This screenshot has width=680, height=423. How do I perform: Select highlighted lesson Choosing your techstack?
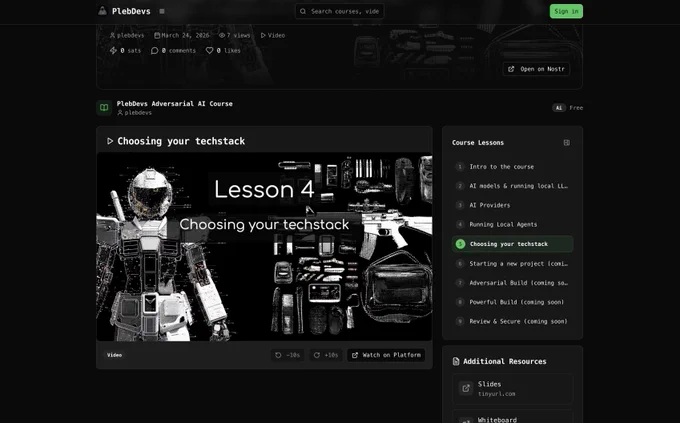[512, 244]
